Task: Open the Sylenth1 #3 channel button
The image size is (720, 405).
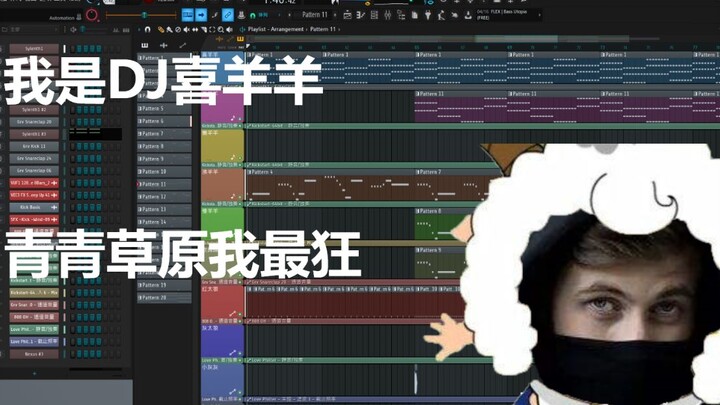Action: coord(34,134)
